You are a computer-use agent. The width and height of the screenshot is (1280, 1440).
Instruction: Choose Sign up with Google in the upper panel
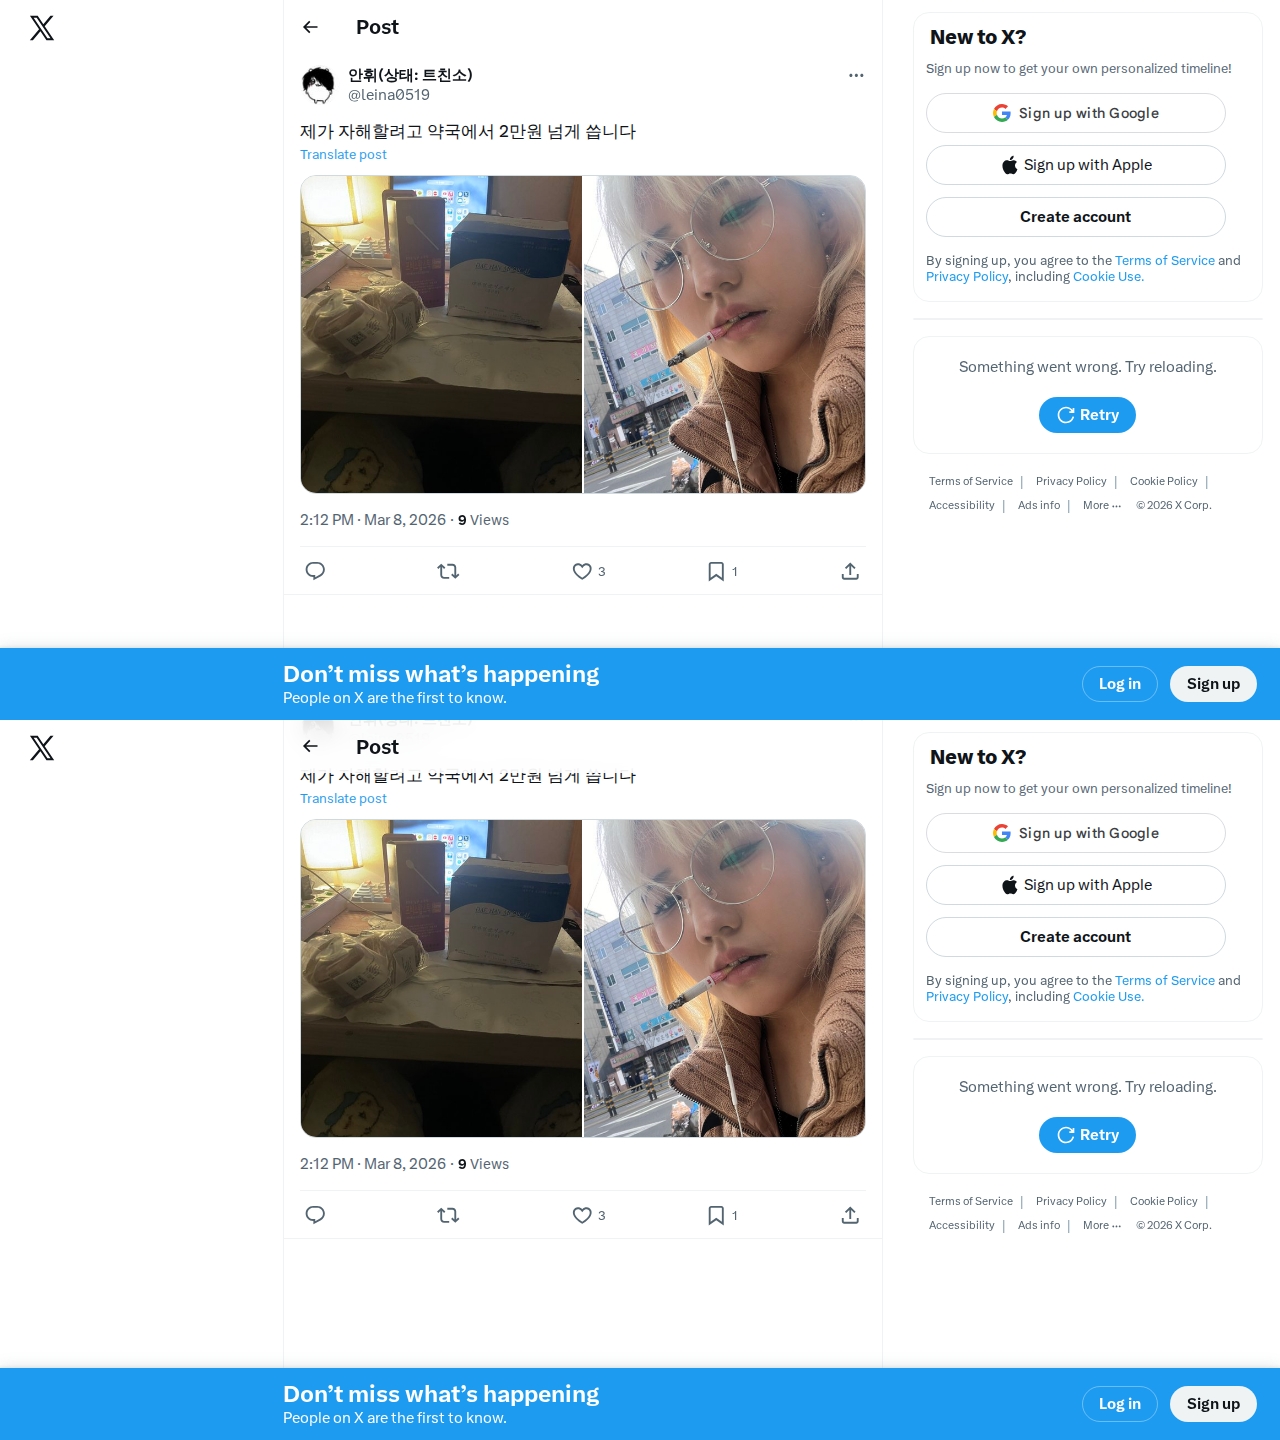point(1076,113)
